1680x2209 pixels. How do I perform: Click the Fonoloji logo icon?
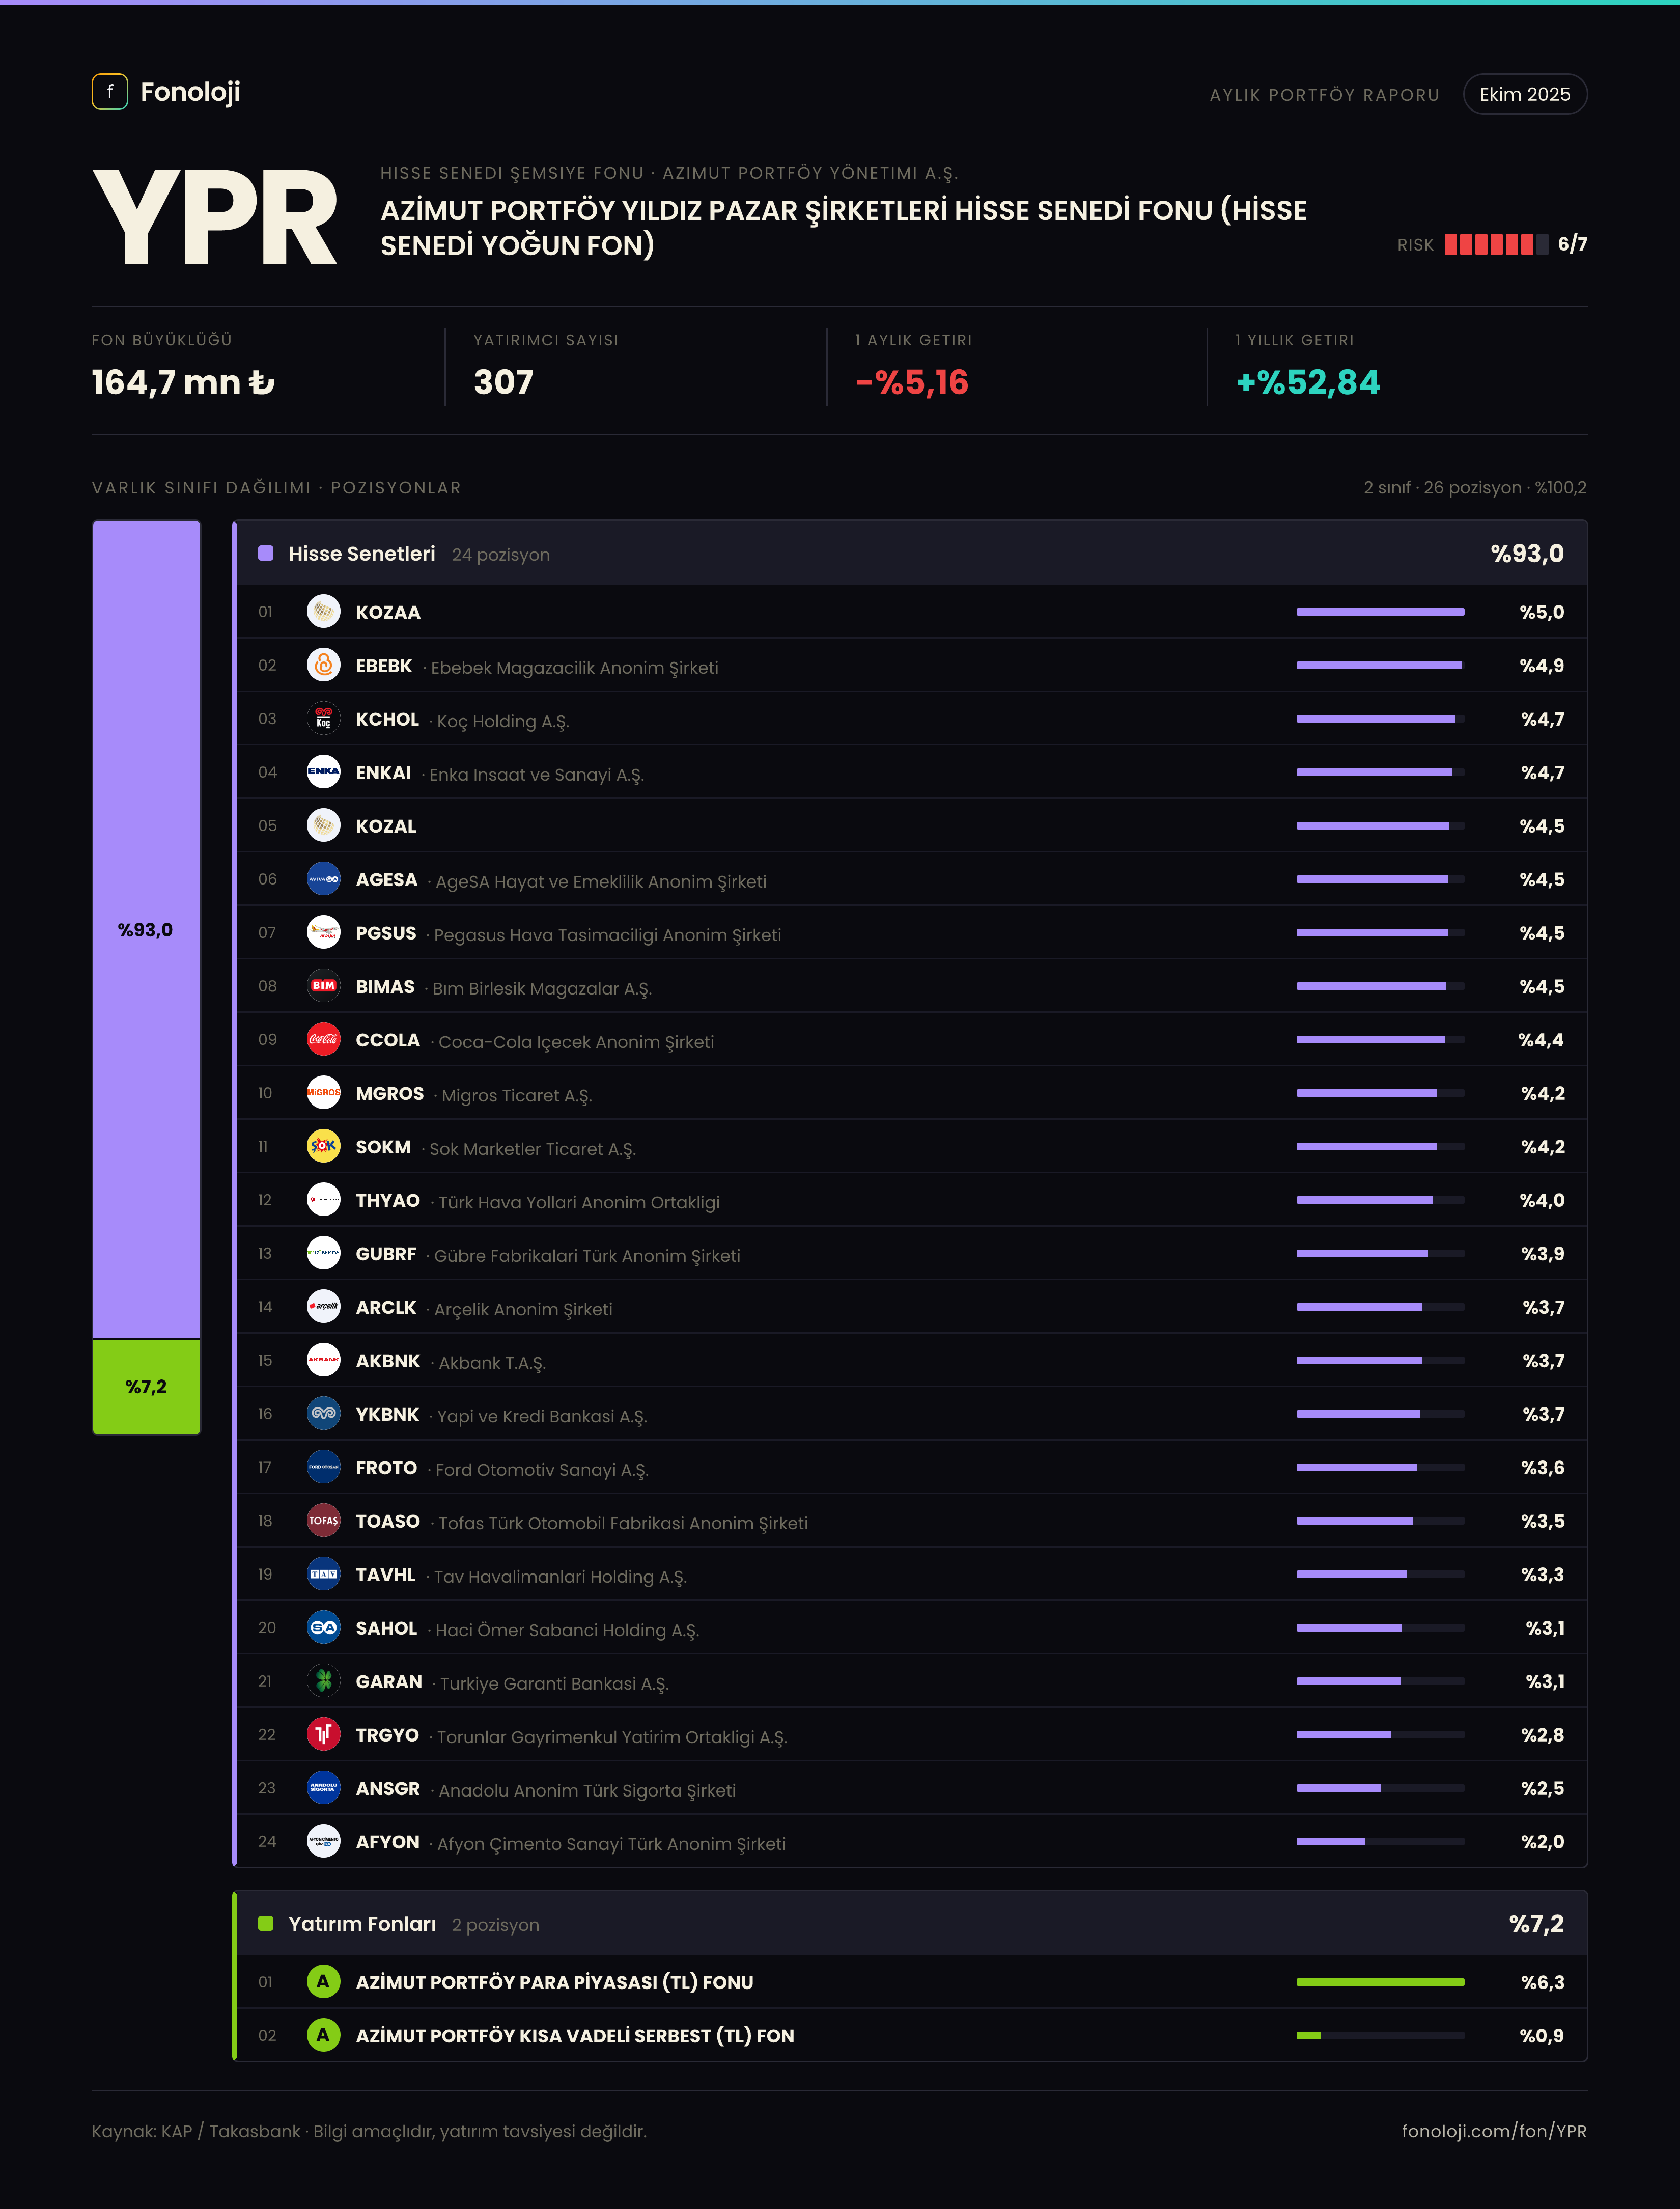(110, 92)
